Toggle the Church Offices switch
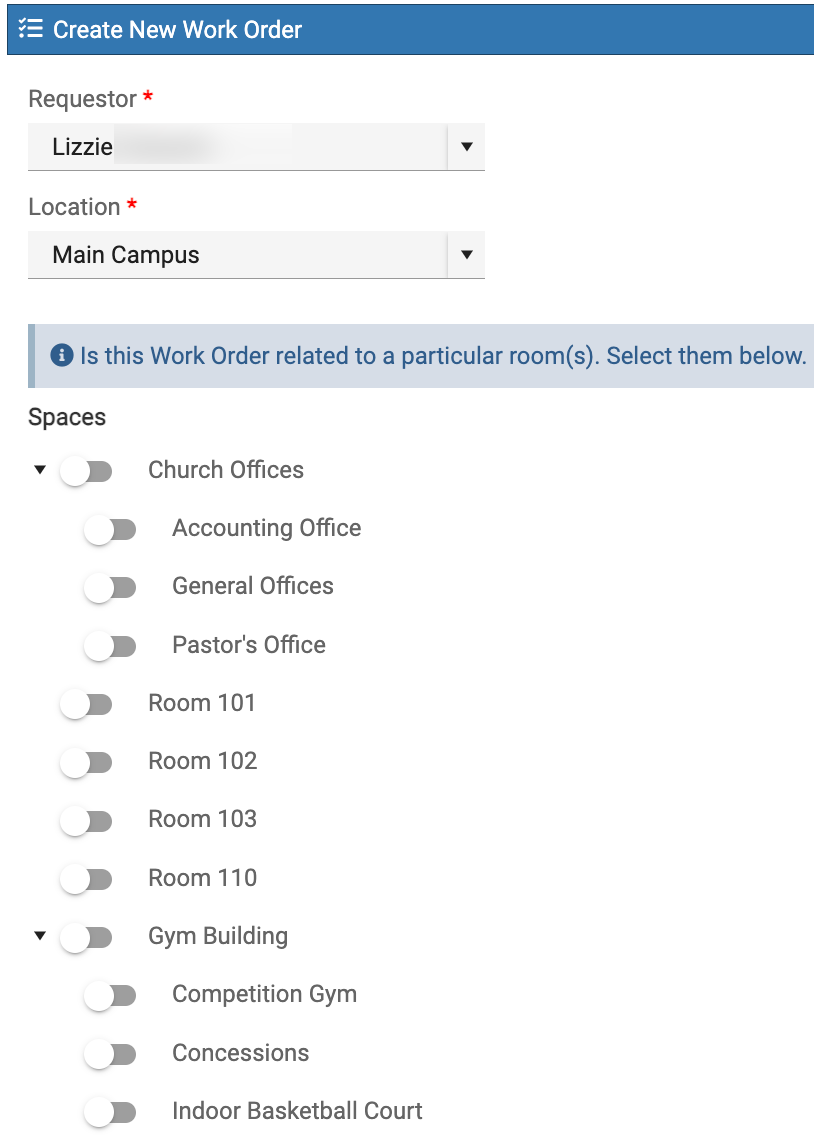Viewport: 814px width, 1144px height. coord(86,471)
